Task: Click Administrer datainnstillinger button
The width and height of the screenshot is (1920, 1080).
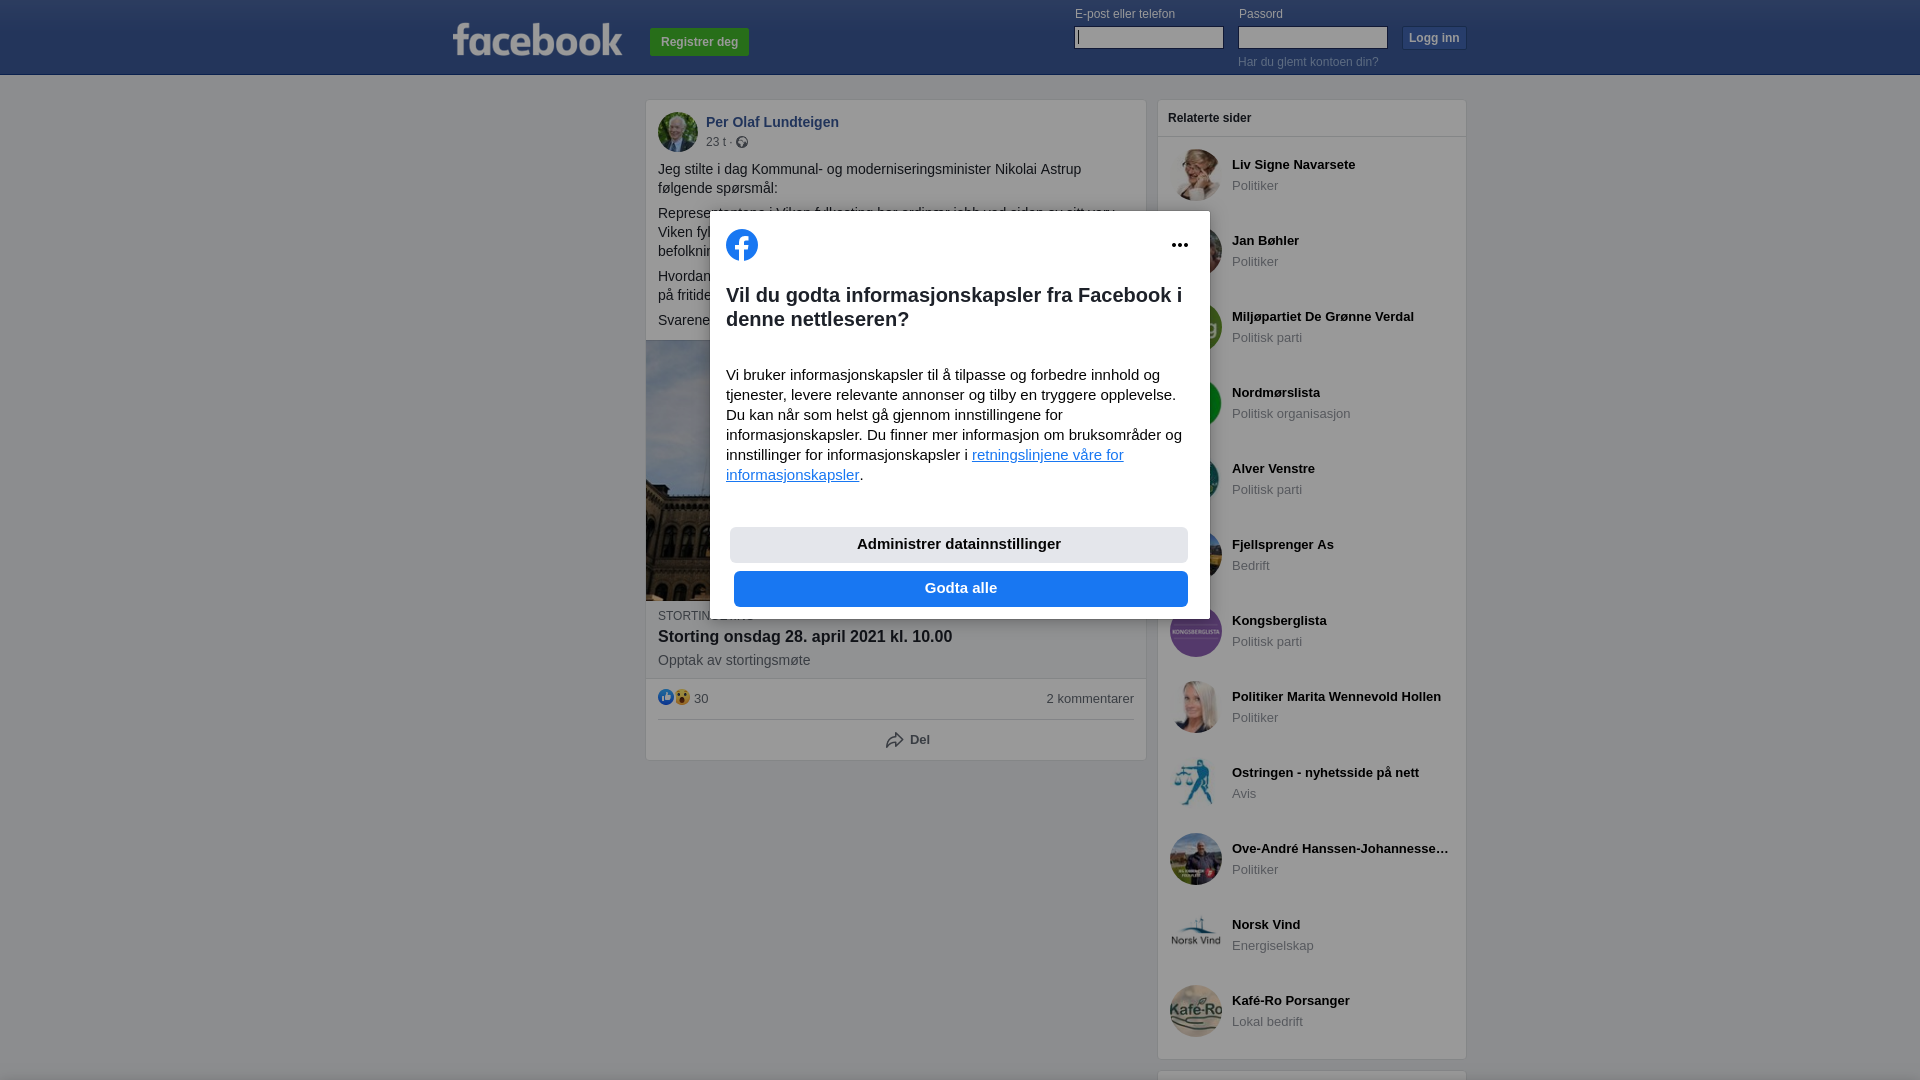Action: [958, 545]
